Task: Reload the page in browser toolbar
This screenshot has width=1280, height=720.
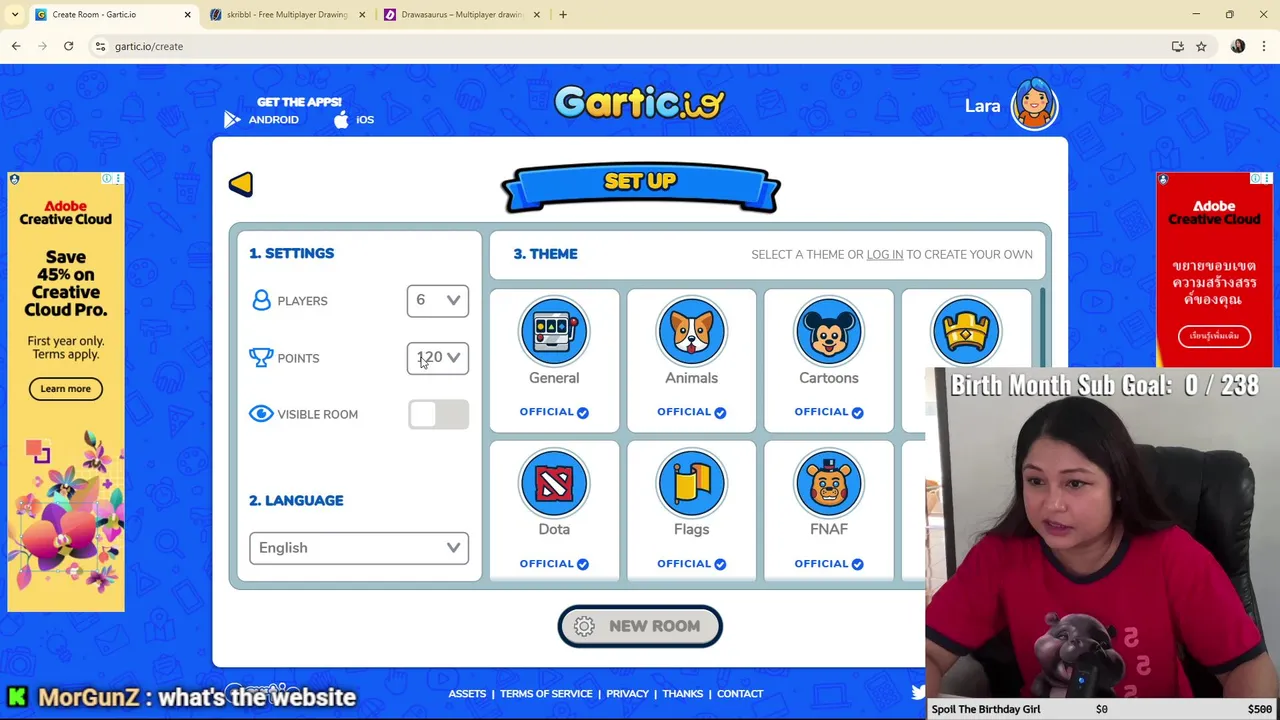Action: (x=68, y=46)
